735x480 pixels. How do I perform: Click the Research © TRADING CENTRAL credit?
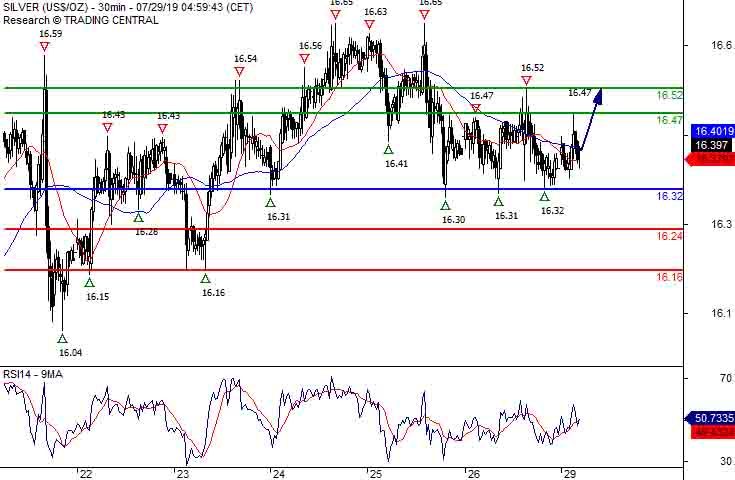pyautogui.click(x=81, y=20)
